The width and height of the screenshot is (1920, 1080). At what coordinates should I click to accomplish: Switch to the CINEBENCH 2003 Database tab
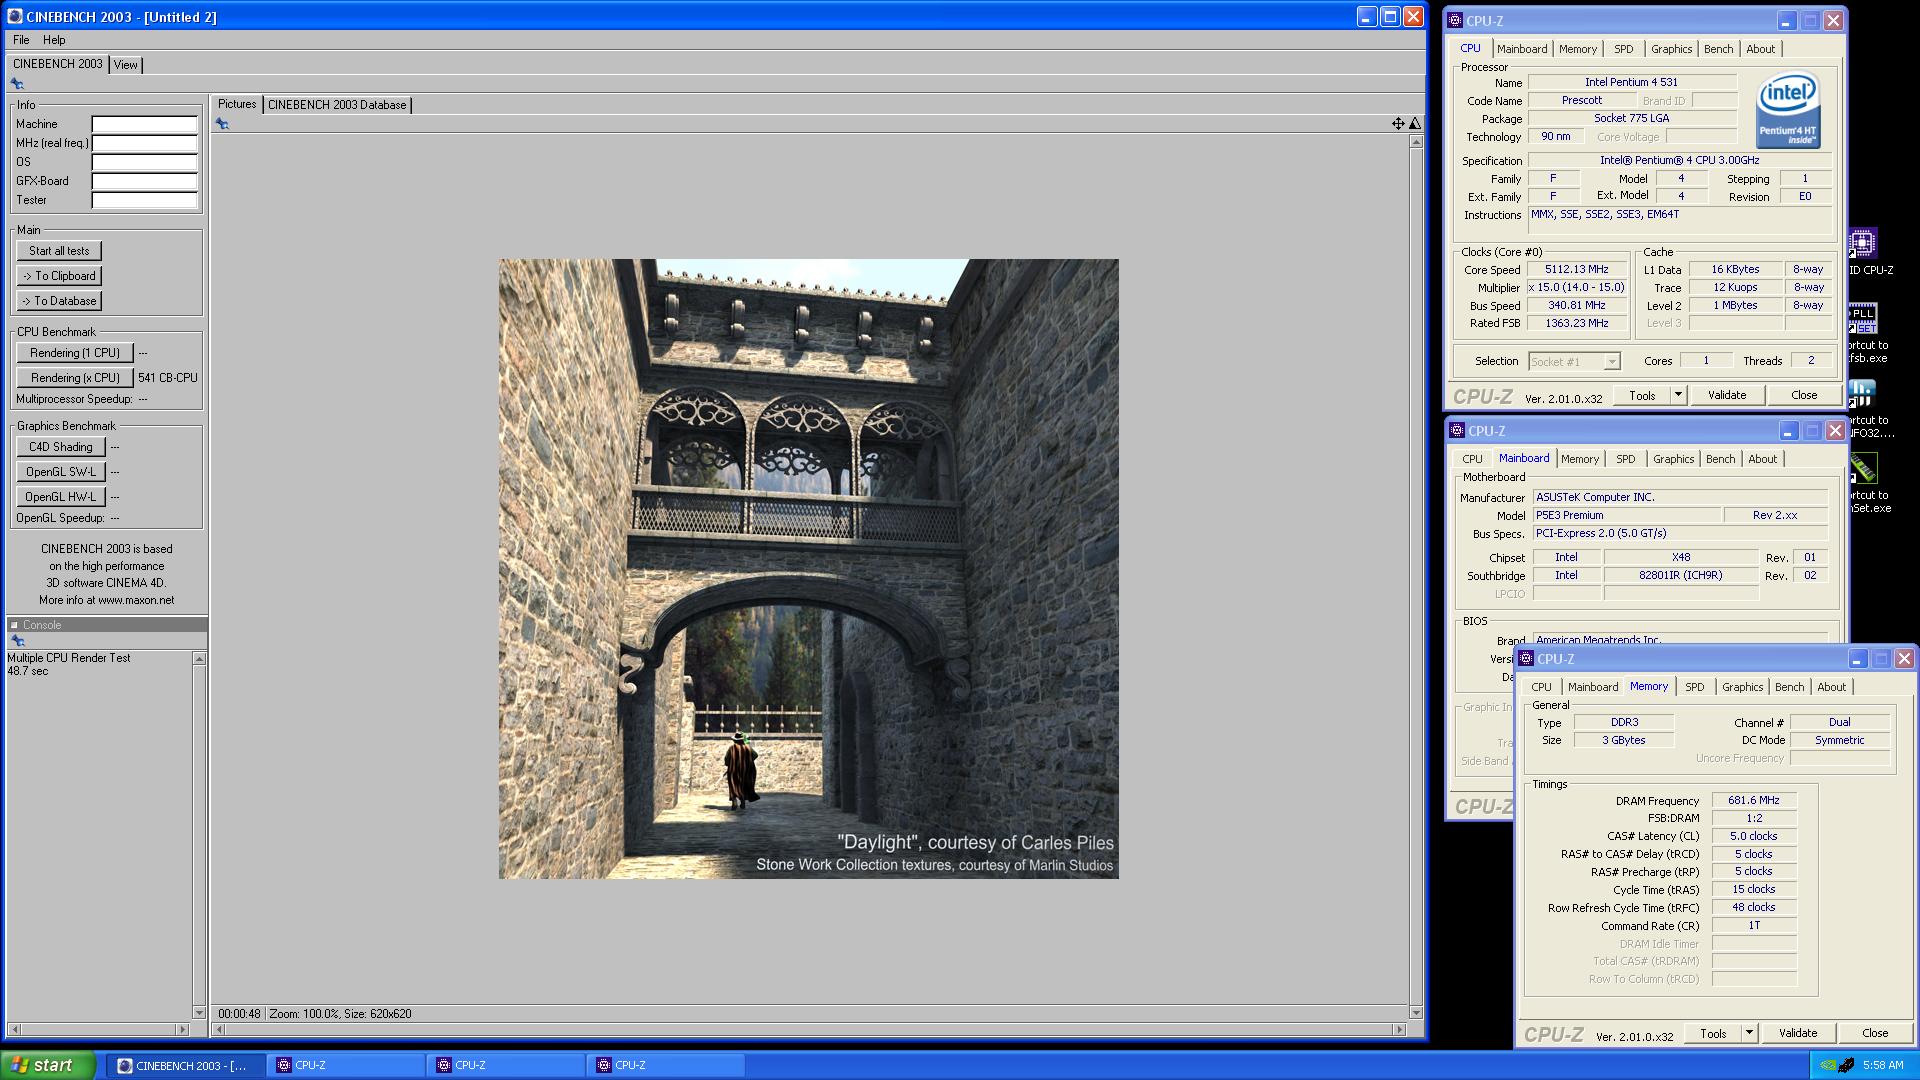tap(337, 105)
